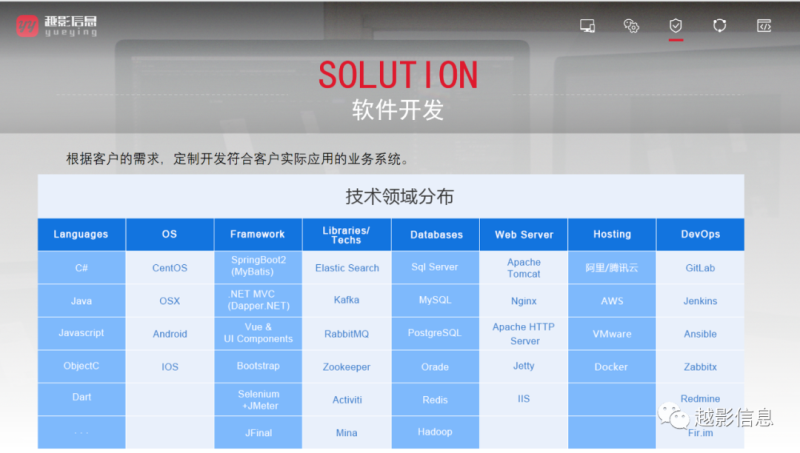
Task: Click the Languages column header
Action: [x=81, y=234]
